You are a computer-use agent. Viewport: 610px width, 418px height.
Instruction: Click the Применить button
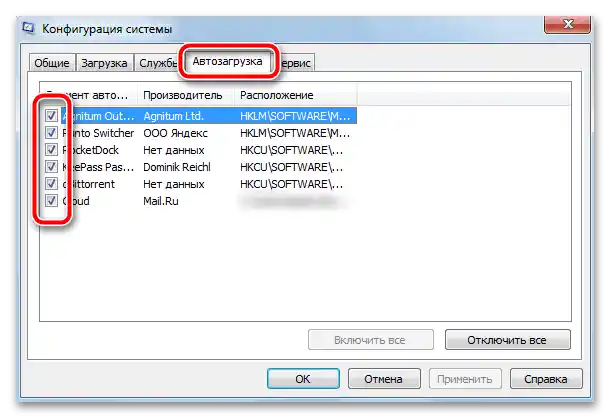tap(465, 379)
